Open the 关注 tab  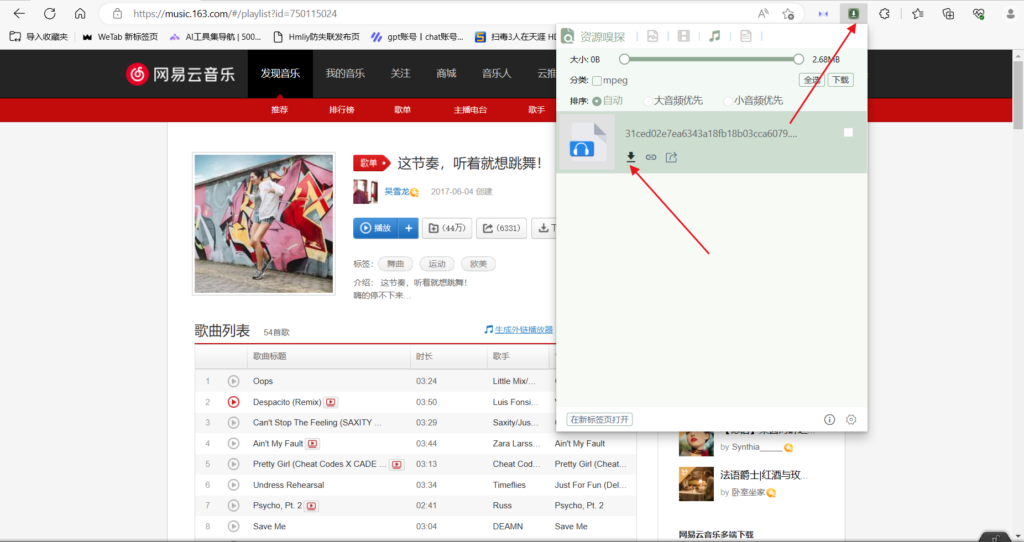pos(400,74)
